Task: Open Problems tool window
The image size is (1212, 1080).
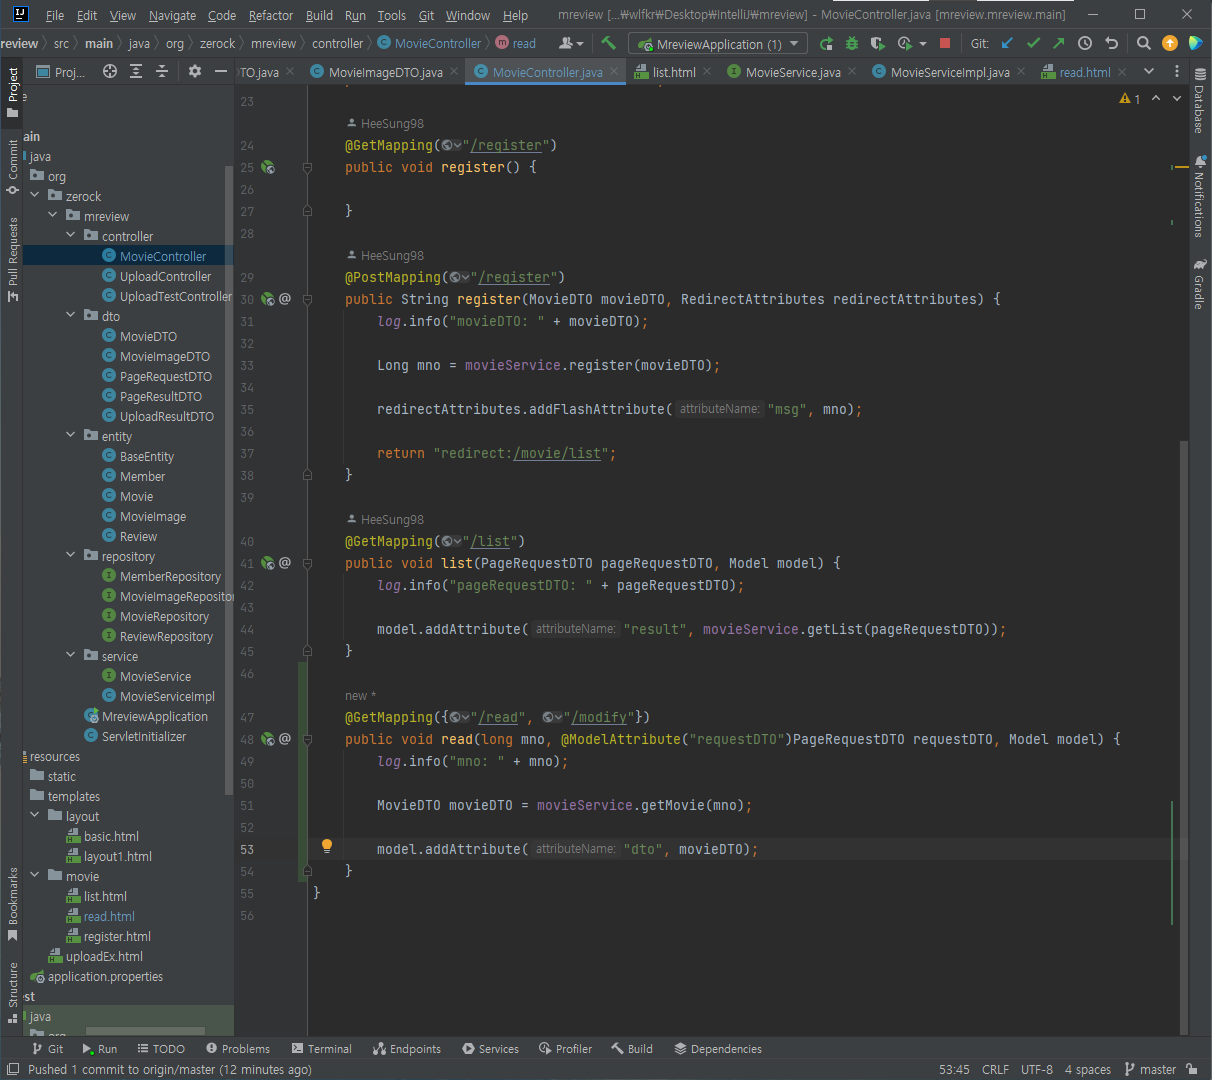Action: (238, 1049)
